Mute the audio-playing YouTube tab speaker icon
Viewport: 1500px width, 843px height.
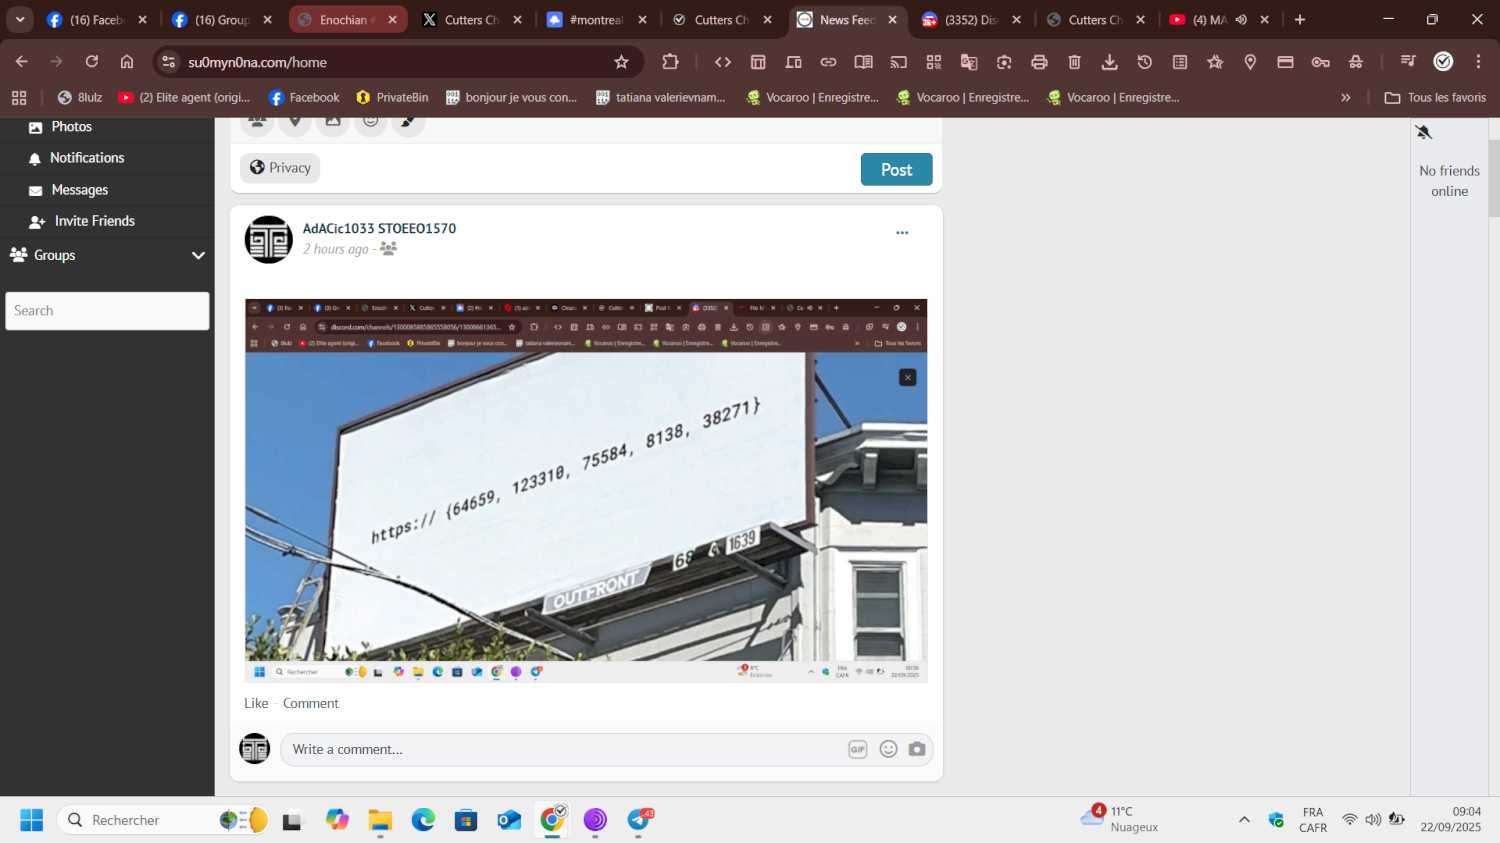pos(1241,20)
